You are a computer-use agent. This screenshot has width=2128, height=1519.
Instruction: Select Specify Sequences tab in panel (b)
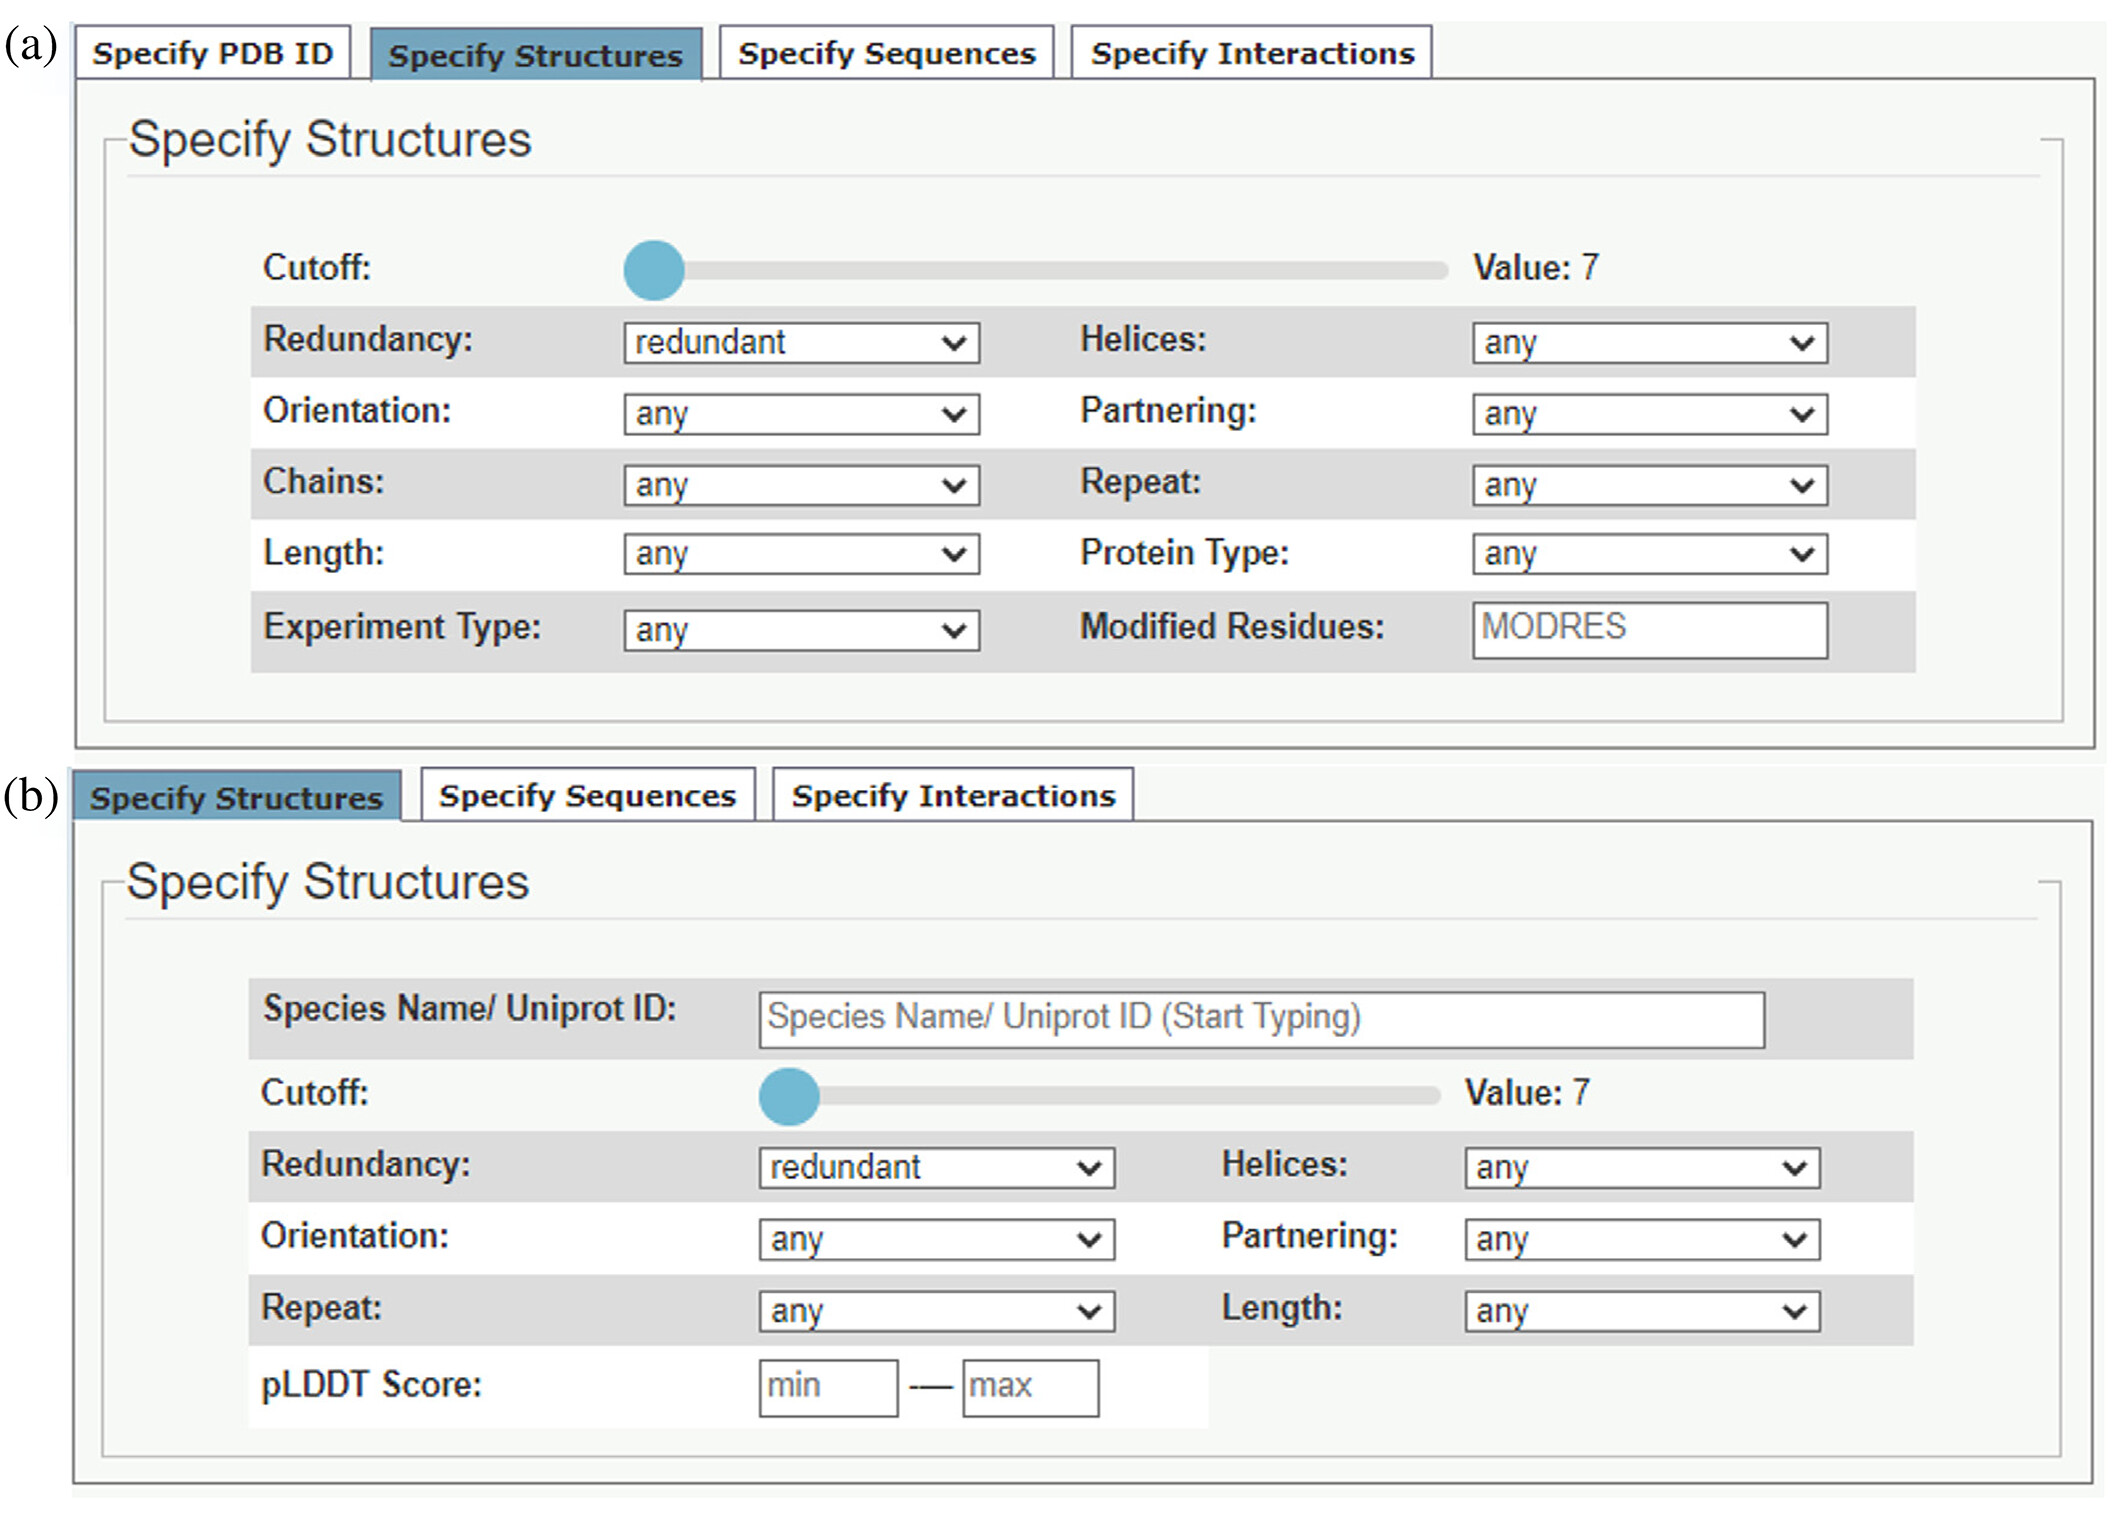click(x=587, y=795)
